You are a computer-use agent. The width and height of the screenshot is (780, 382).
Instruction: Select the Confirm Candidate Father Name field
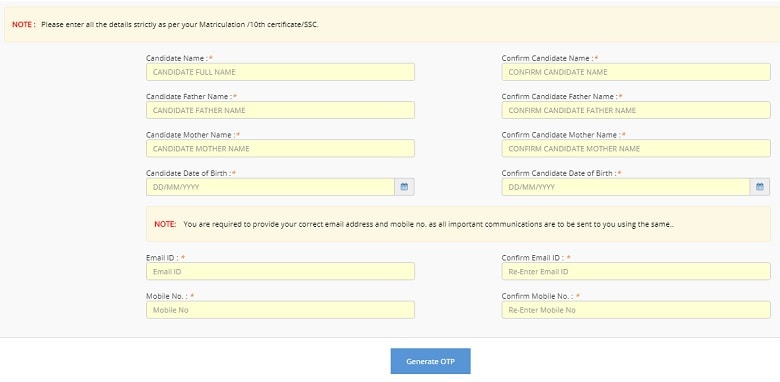click(x=636, y=110)
